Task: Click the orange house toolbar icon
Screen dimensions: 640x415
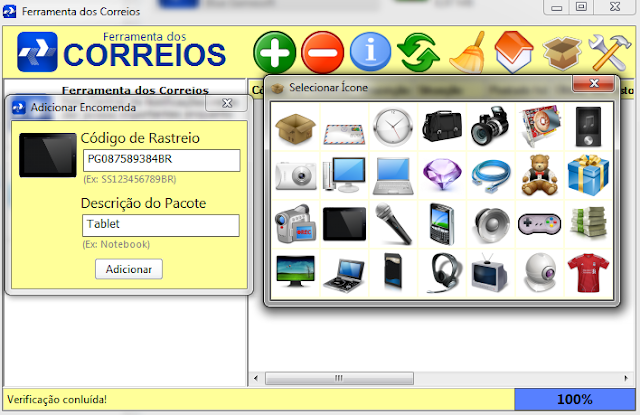Action: 514,52
